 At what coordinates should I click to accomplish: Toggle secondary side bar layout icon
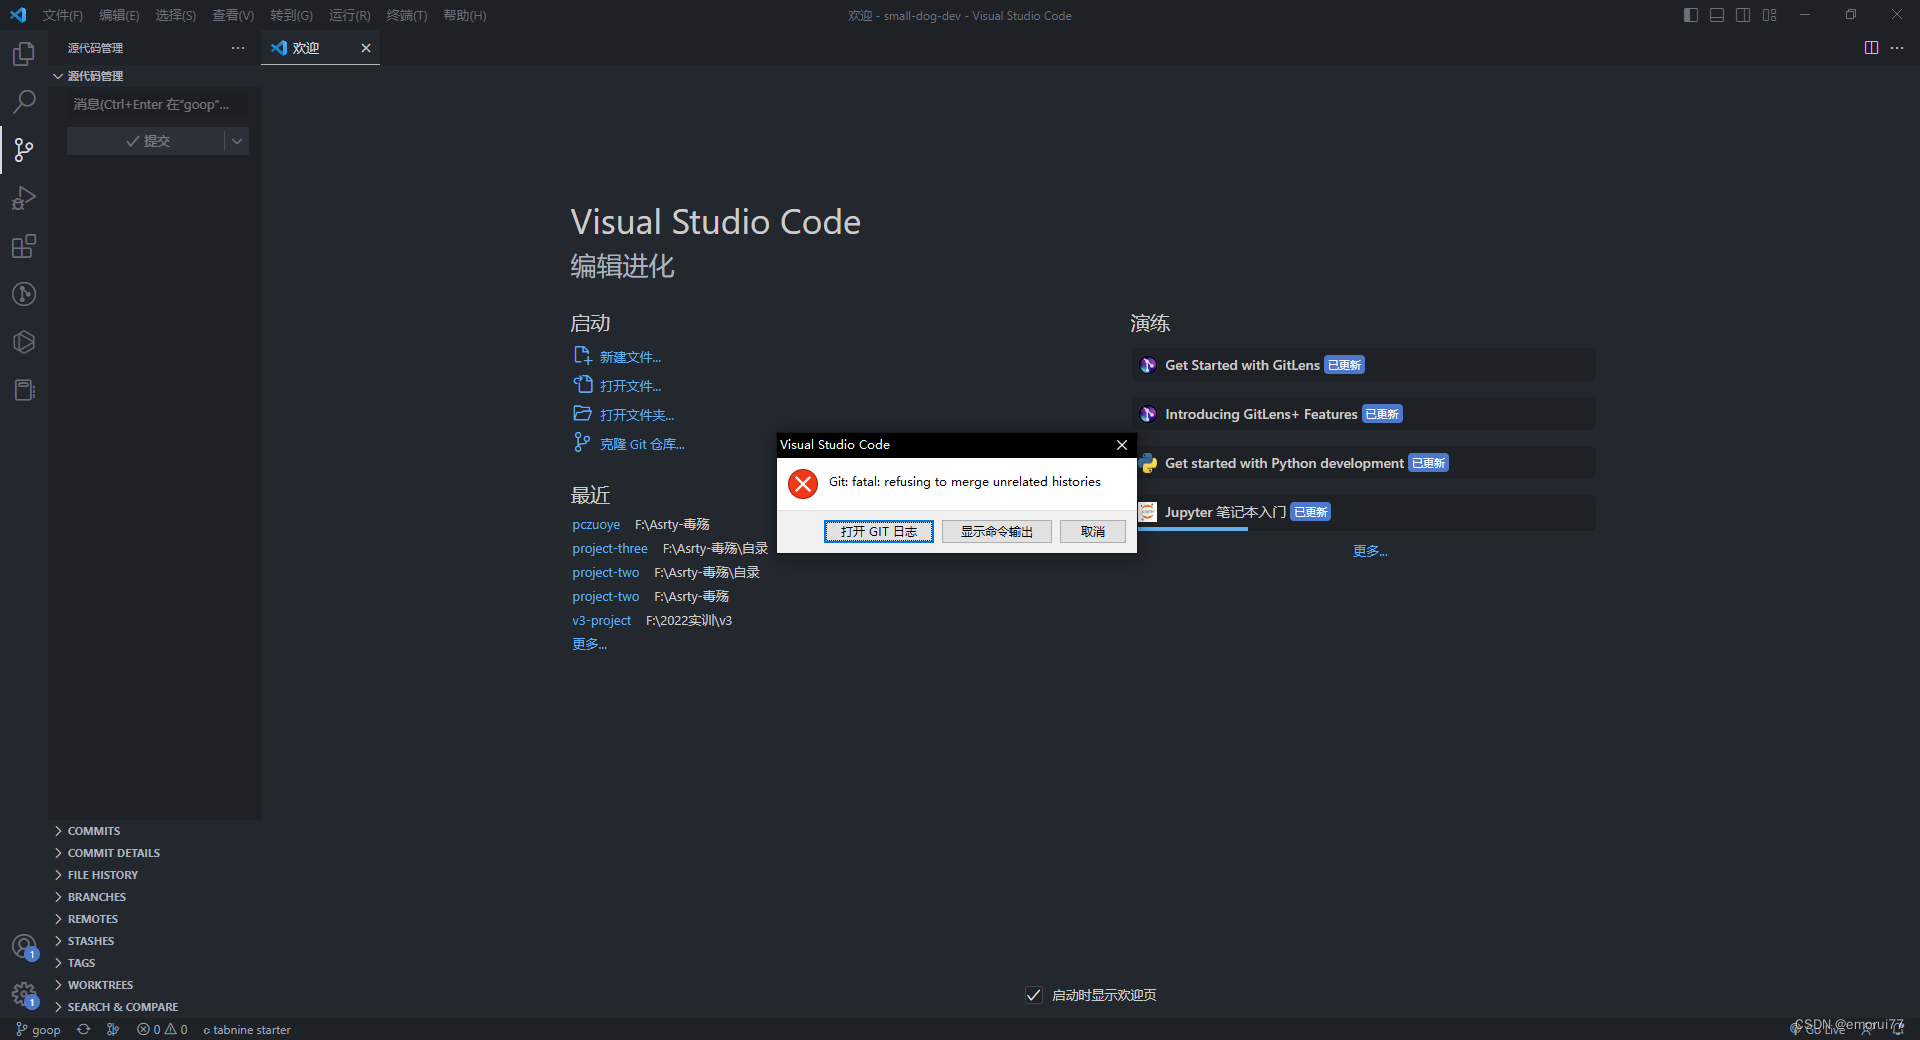[x=1743, y=15]
